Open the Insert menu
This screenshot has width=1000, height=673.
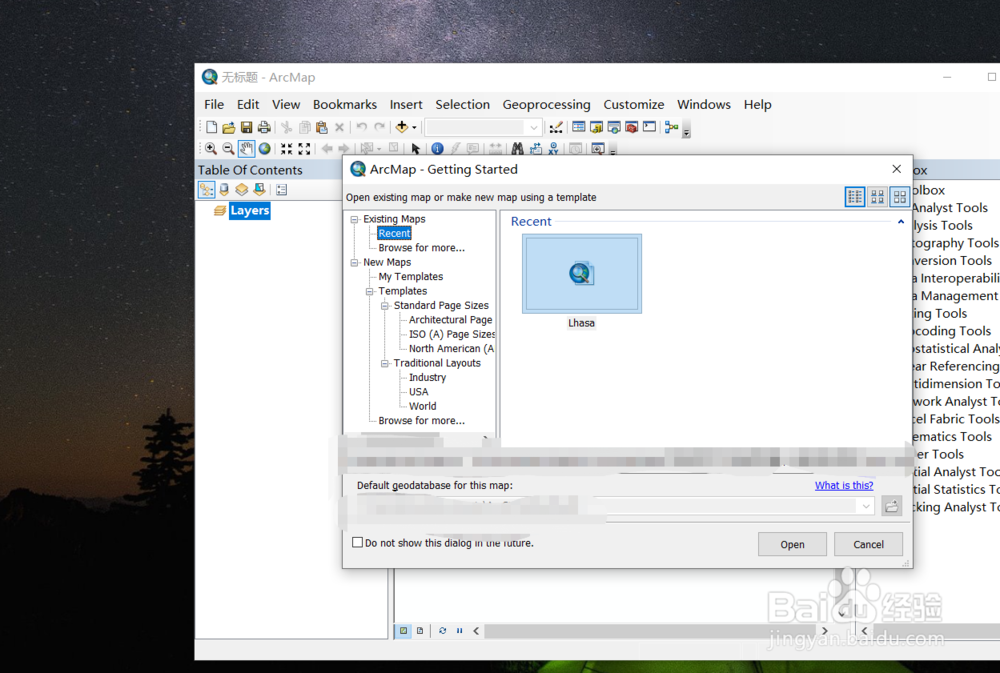(x=406, y=105)
